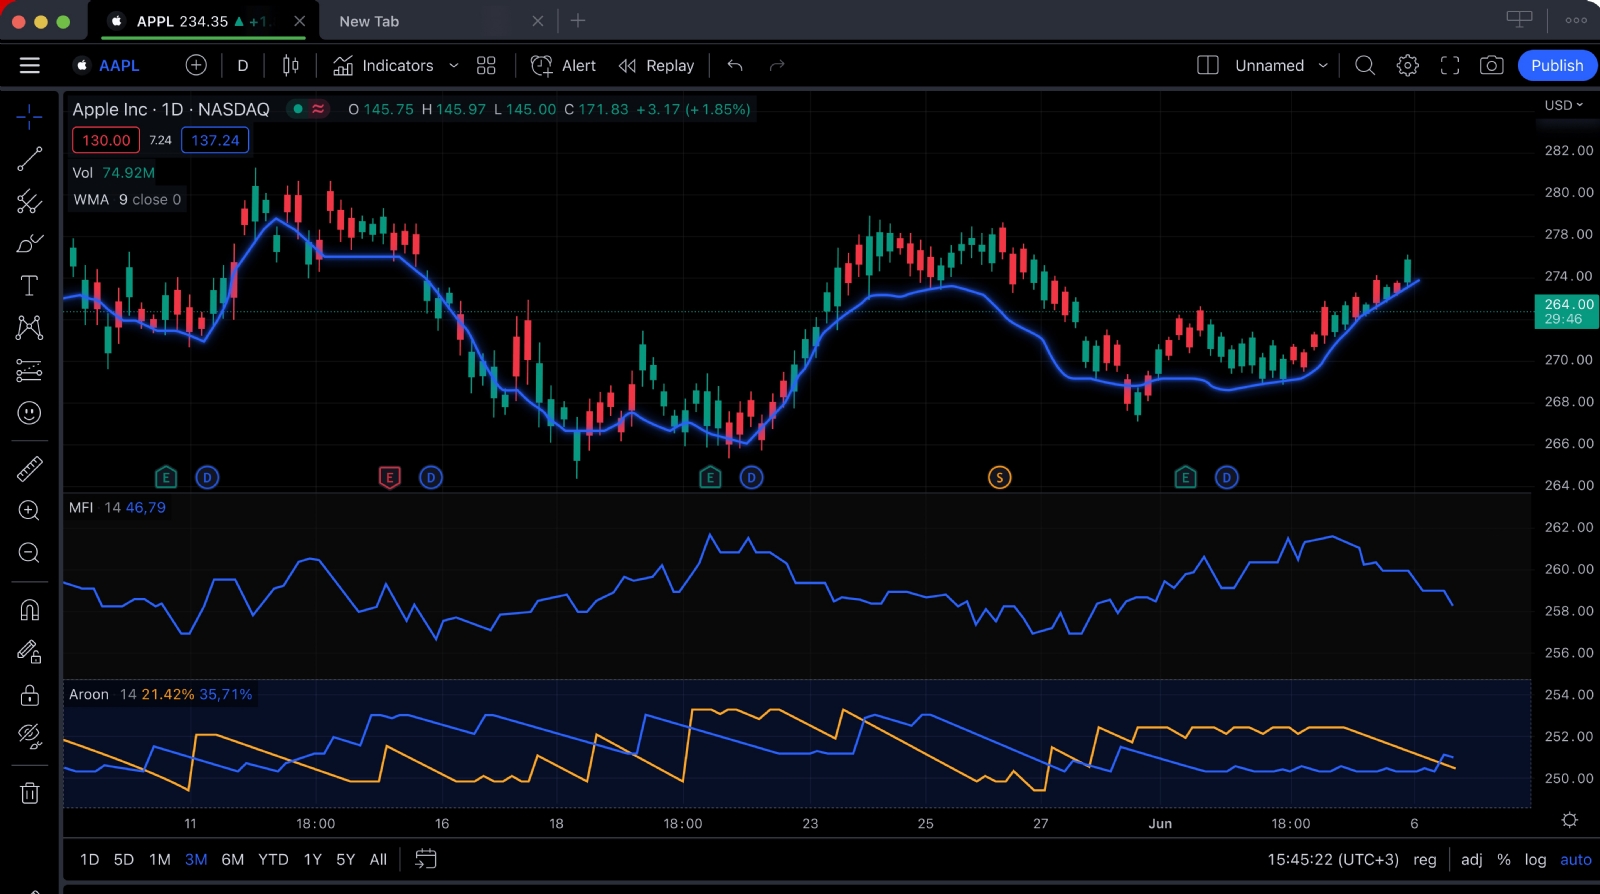Viewport: 1600px width, 894px height.
Task: Select the 6M time range
Action: pyautogui.click(x=232, y=859)
